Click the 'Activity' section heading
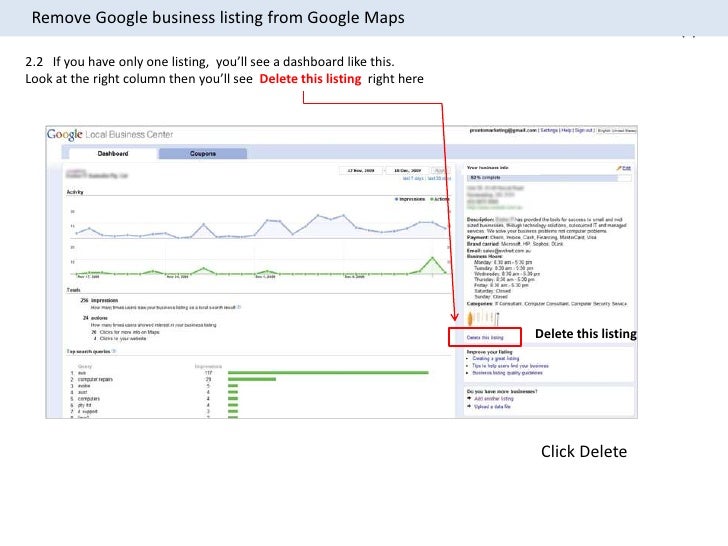The height and width of the screenshot is (546, 728). pyautogui.click(x=75, y=192)
